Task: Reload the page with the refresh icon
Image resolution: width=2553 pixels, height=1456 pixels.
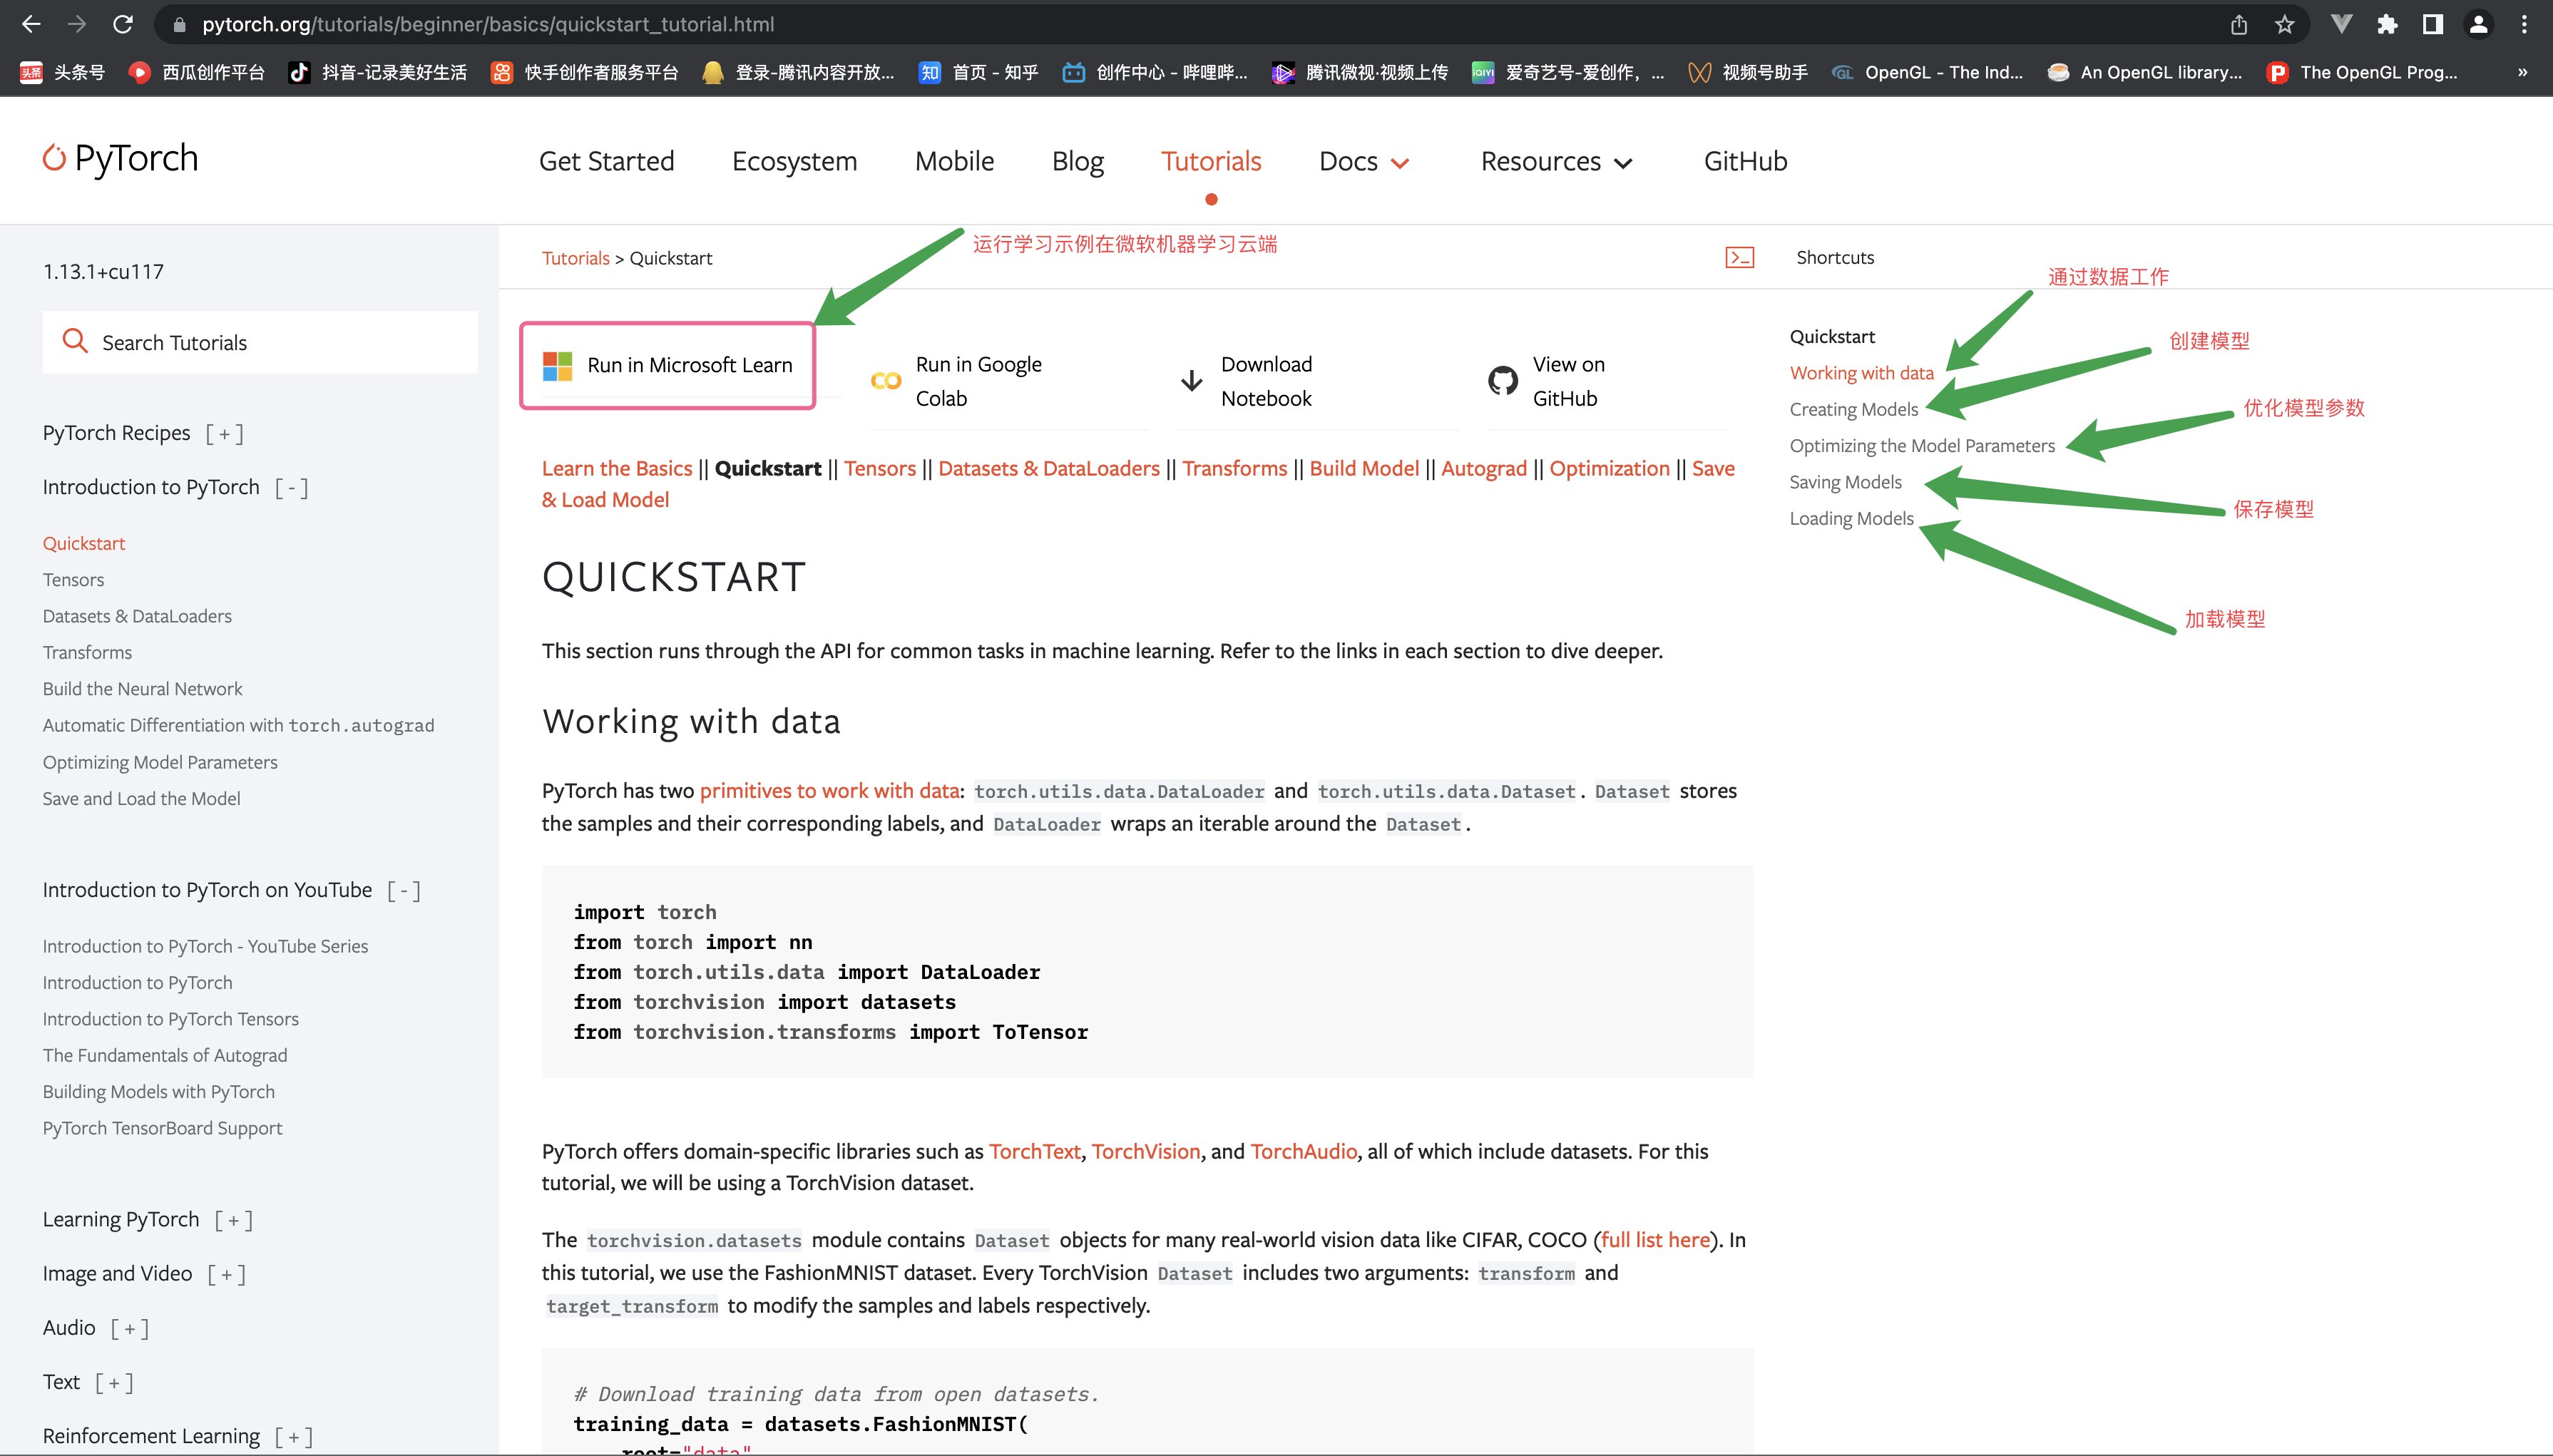Action: (122, 24)
